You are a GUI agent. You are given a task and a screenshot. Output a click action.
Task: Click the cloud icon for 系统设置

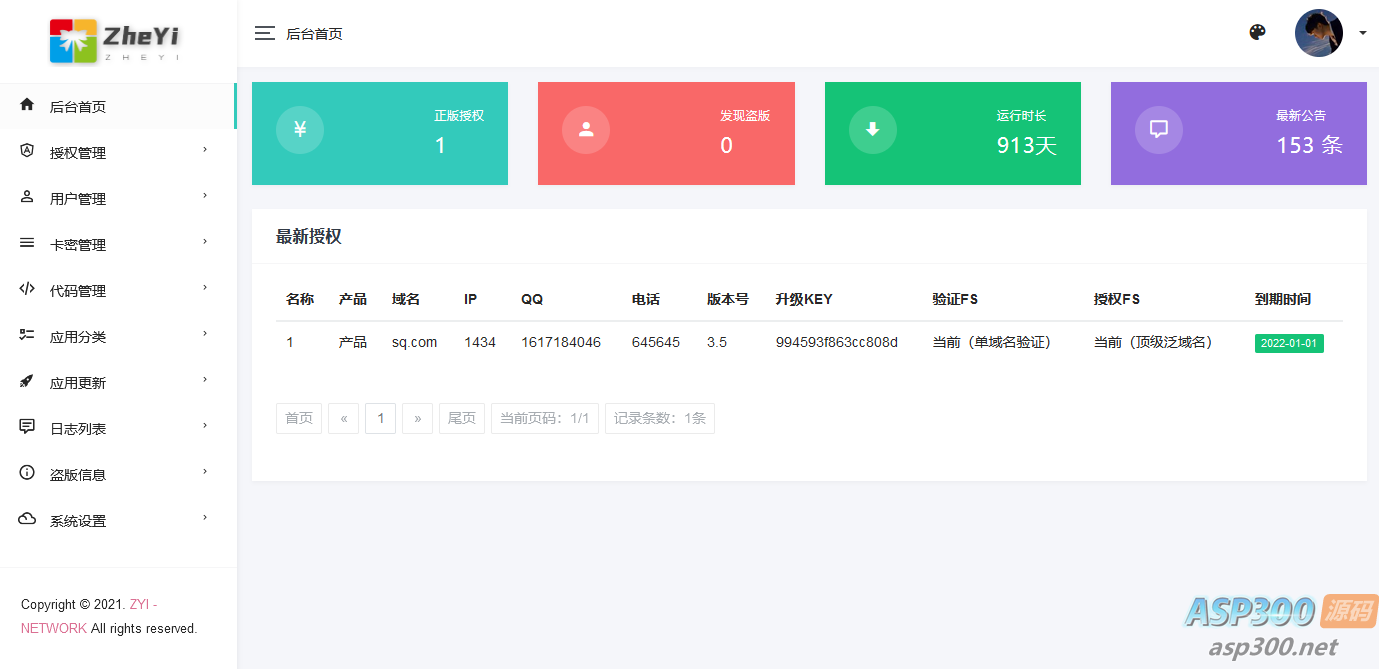coord(27,519)
